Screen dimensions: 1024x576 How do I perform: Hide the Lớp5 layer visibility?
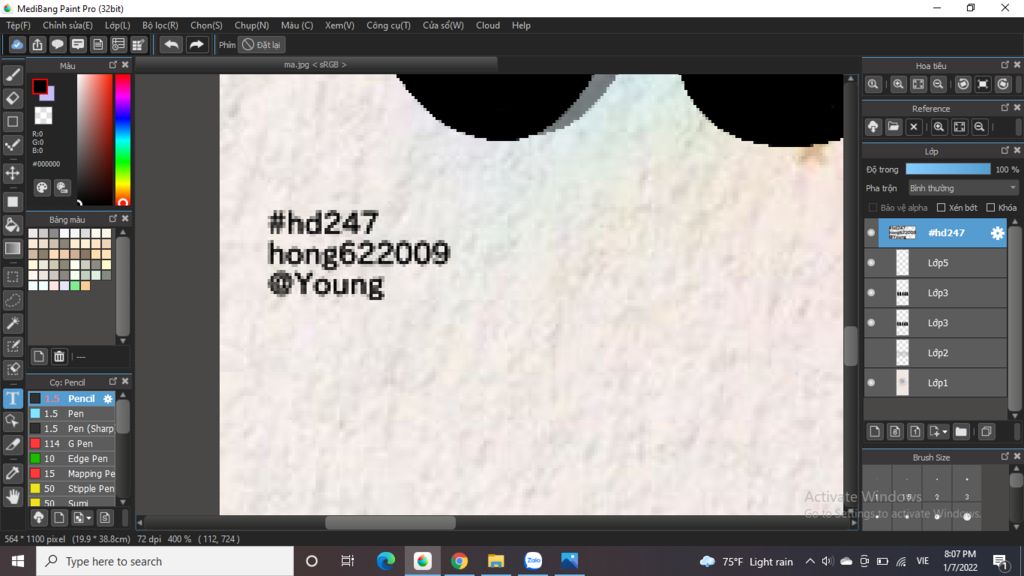pos(871,263)
